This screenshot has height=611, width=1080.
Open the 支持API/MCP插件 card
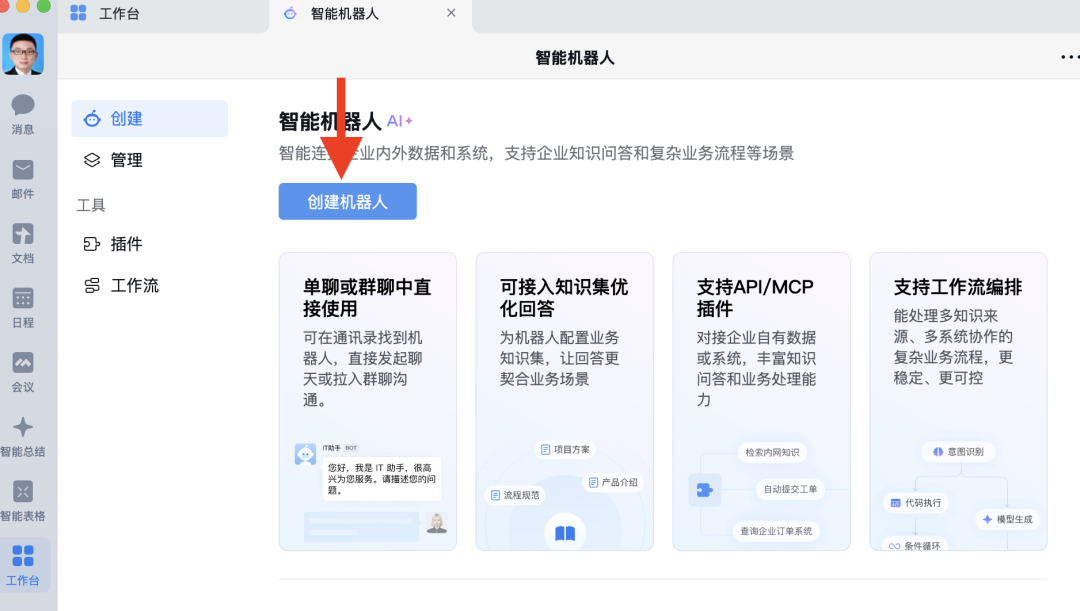[761, 400]
